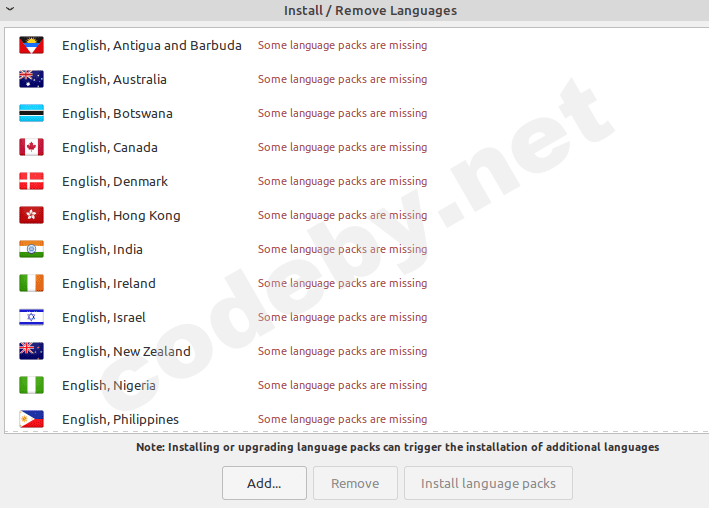Viewport: 709px width, 508px height.
Task: Click the Canada flag icon
Action: pyautogui.click(x=31, y=147)
